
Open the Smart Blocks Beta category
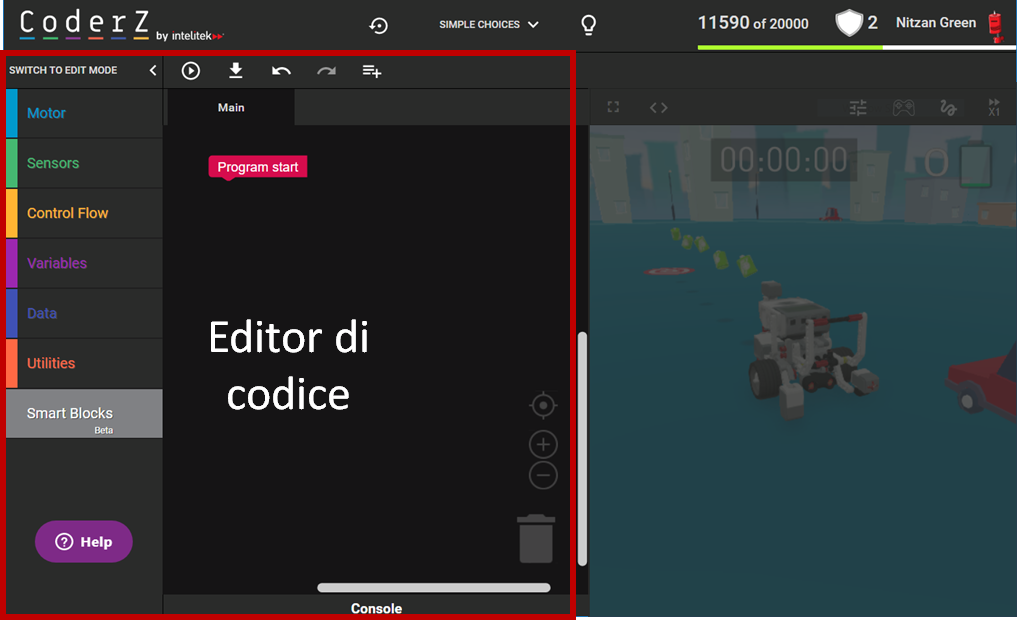coord(84,414)
